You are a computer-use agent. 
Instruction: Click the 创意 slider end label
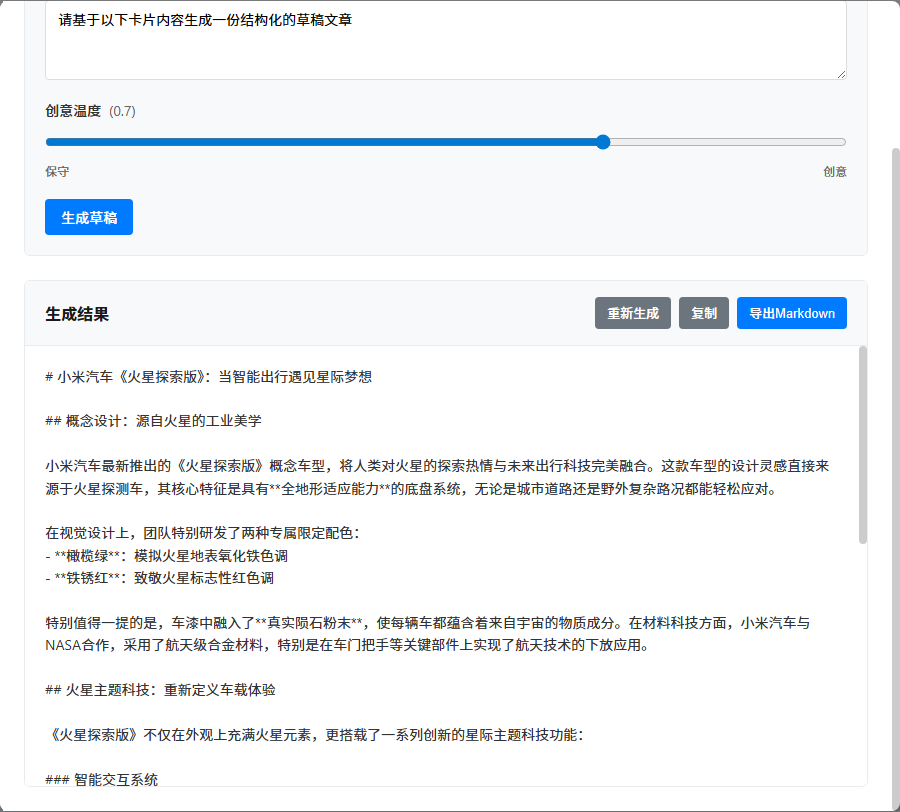[x=835, y=172]
